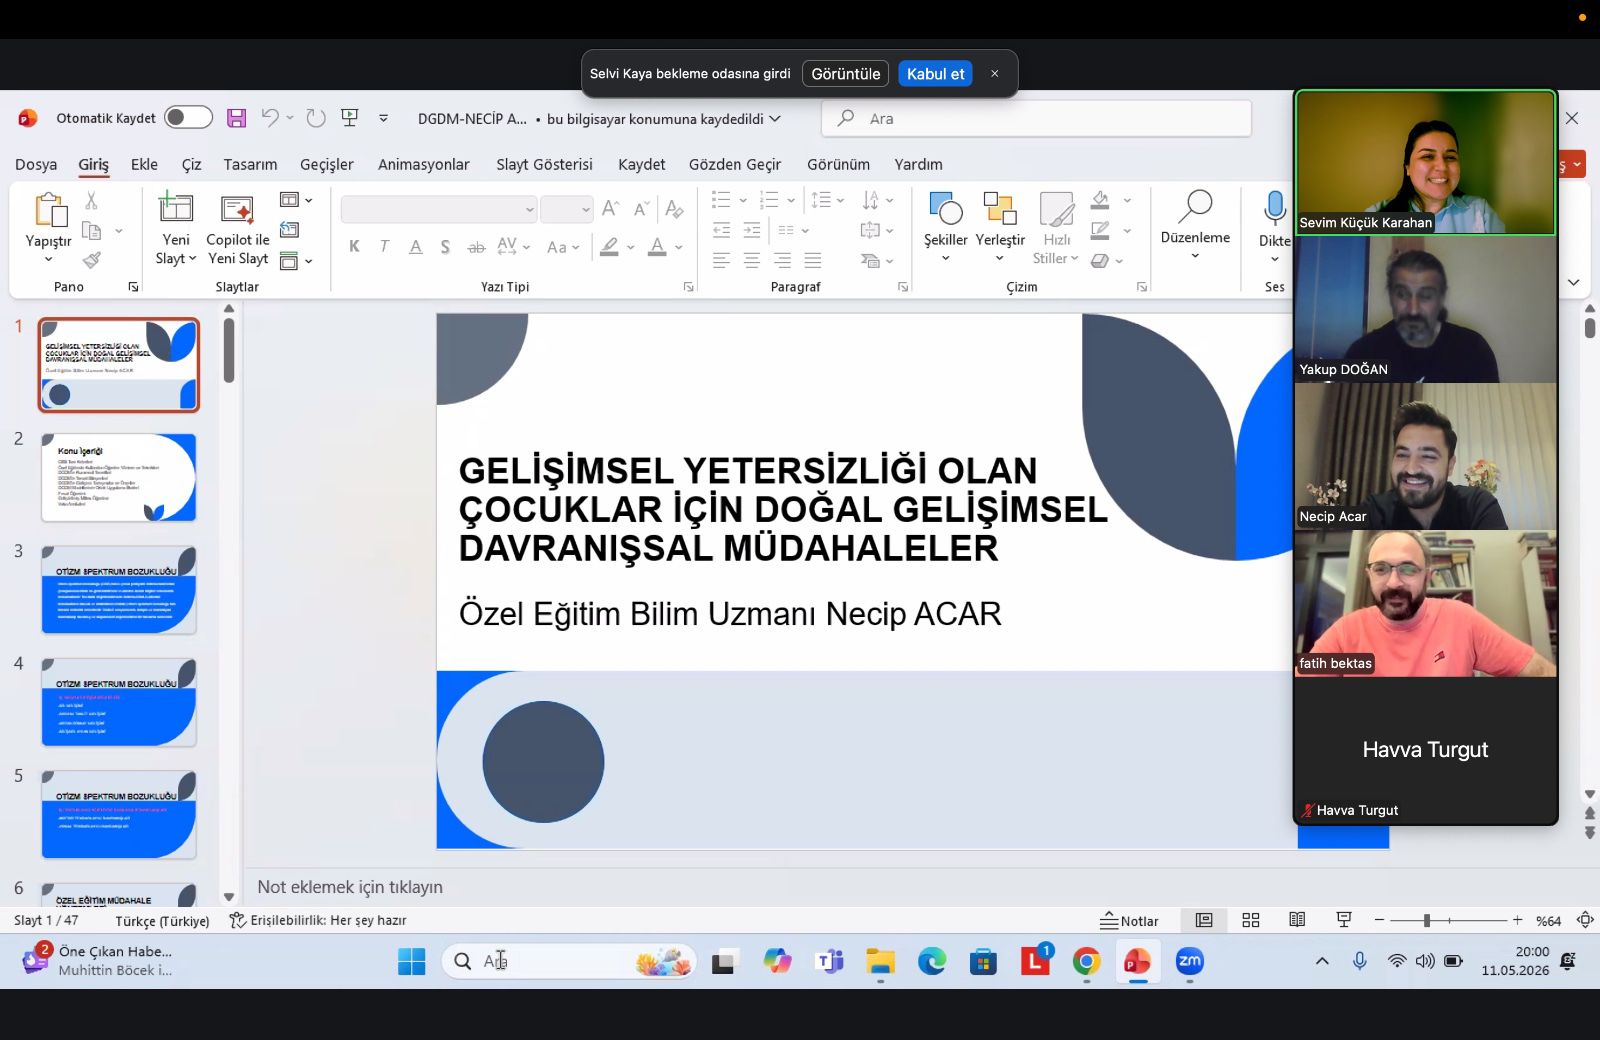Screen dimensions: 1600x1040
Task: Click Windows Start button
Action: [411, 961]
